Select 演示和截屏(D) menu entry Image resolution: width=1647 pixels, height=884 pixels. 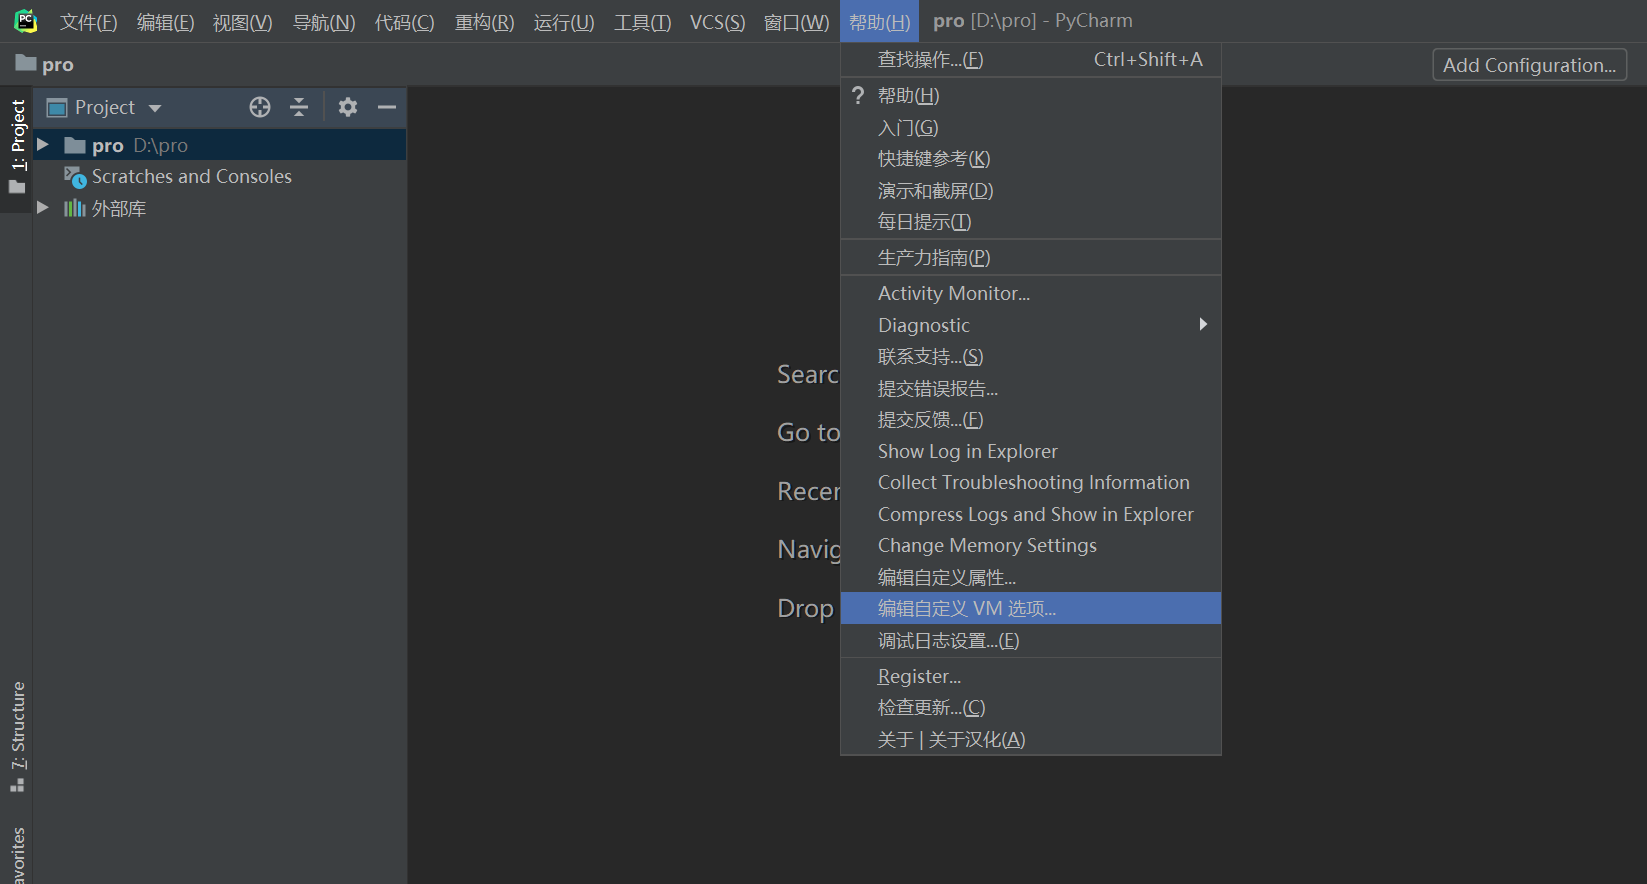[x=1031, y=190]
